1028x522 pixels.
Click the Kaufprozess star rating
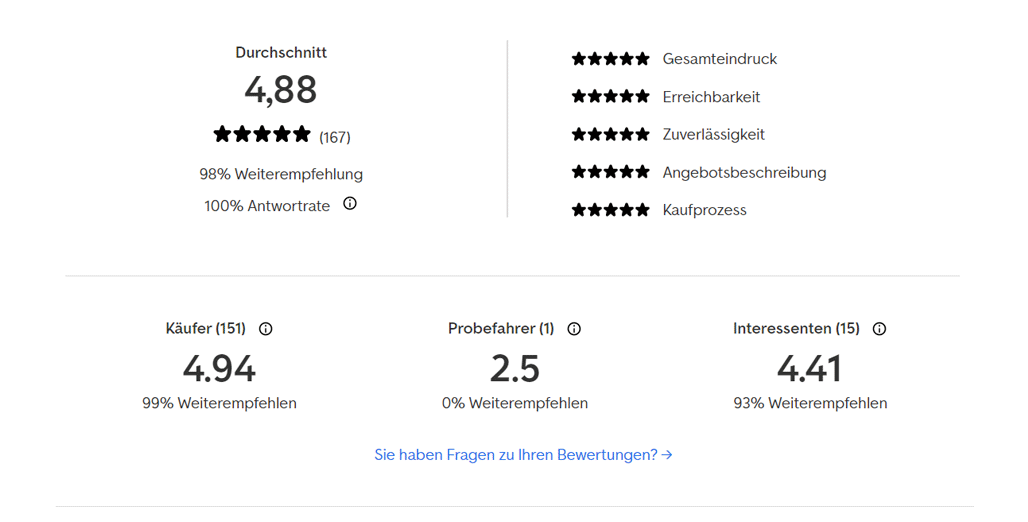point(610,210)
